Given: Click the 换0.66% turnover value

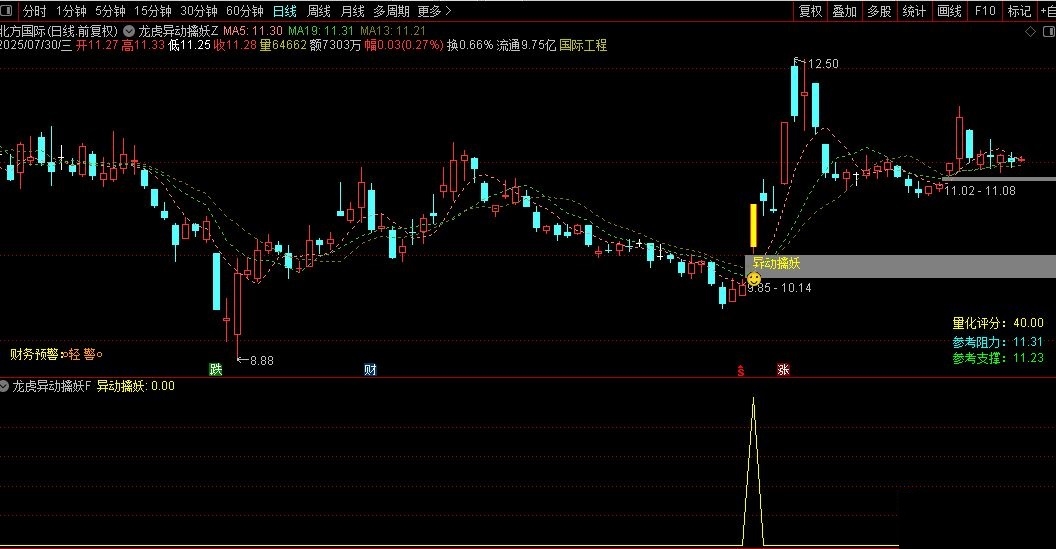Looking at the screenshot, I should (470, 45).
